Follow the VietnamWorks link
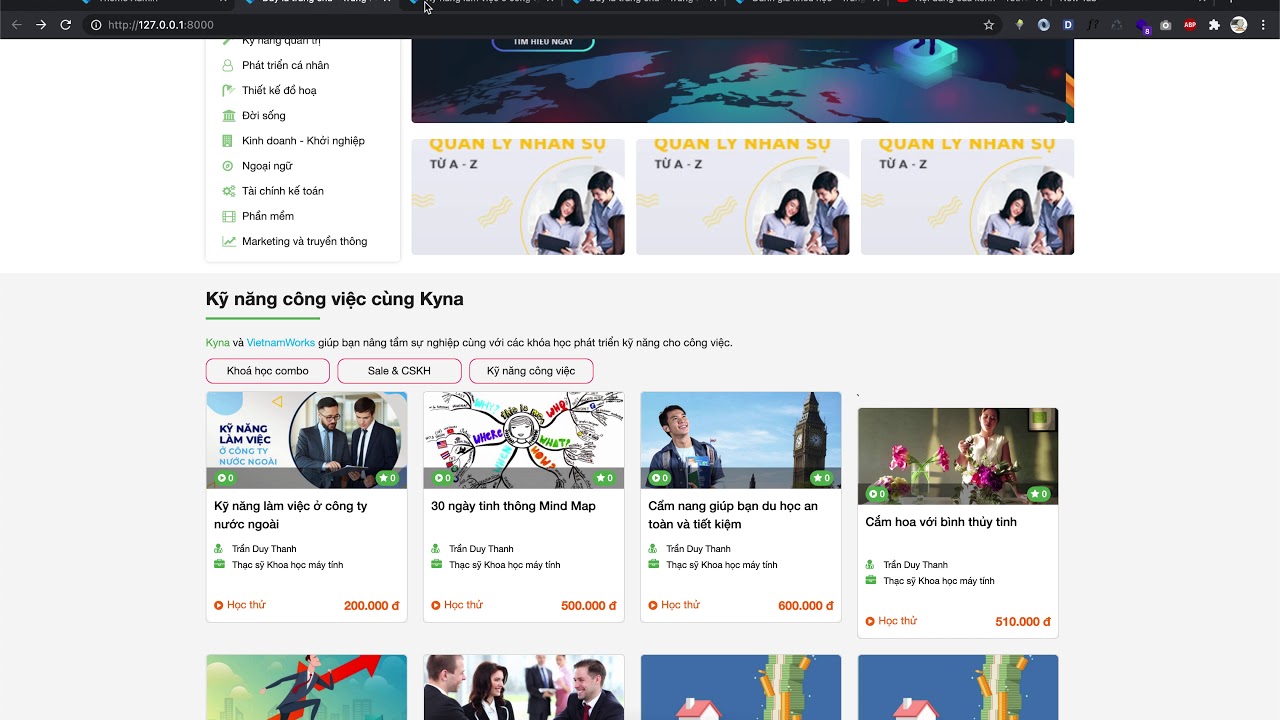The width and height of the screenshot is (1280, 720). [x=281, y=343]
